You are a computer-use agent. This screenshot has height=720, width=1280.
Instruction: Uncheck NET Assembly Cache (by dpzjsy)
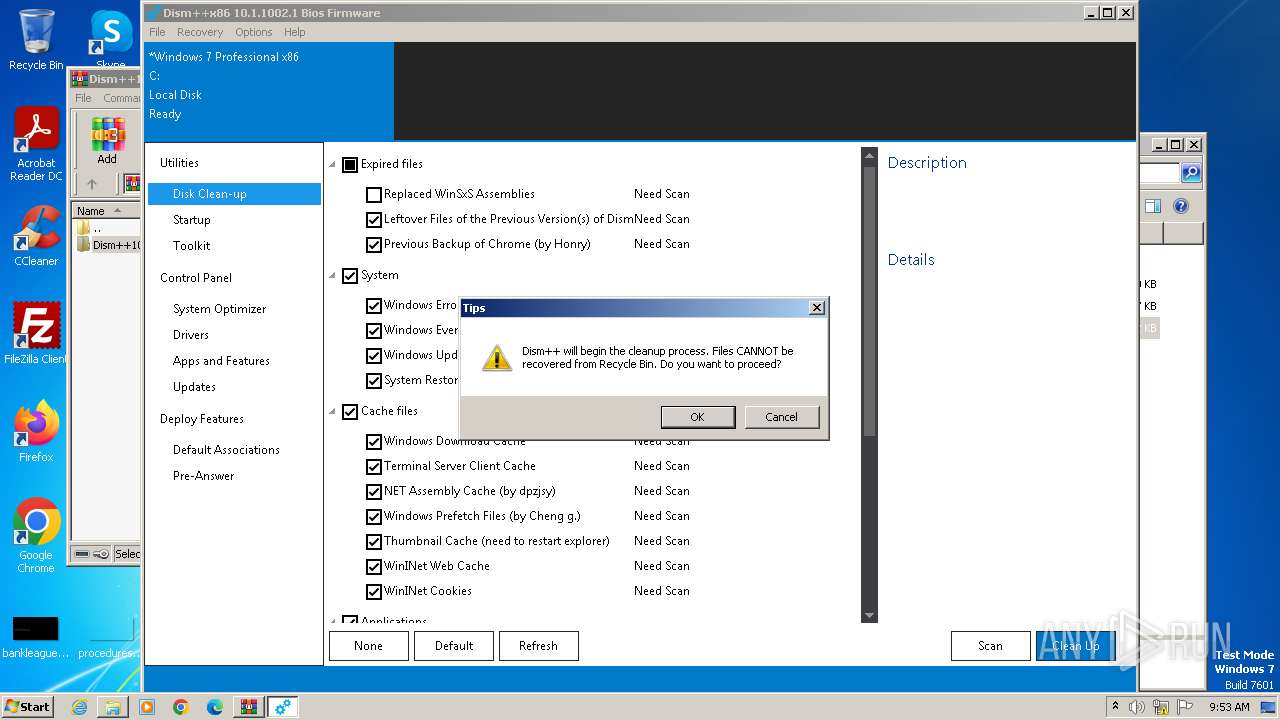click(374, 492)
